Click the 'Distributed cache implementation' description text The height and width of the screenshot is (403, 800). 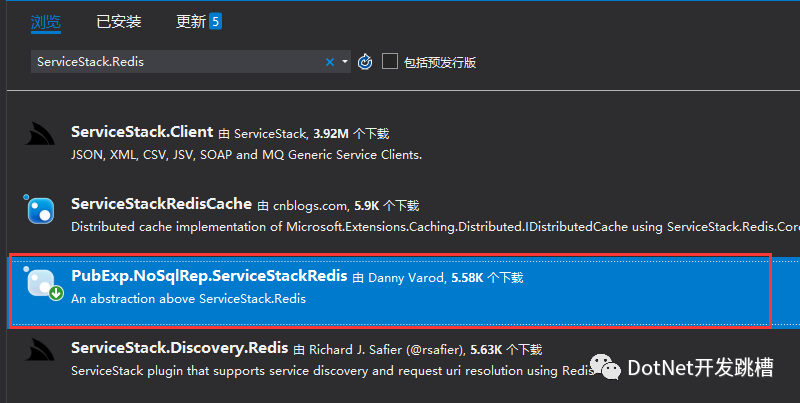[x=436, y=227]
